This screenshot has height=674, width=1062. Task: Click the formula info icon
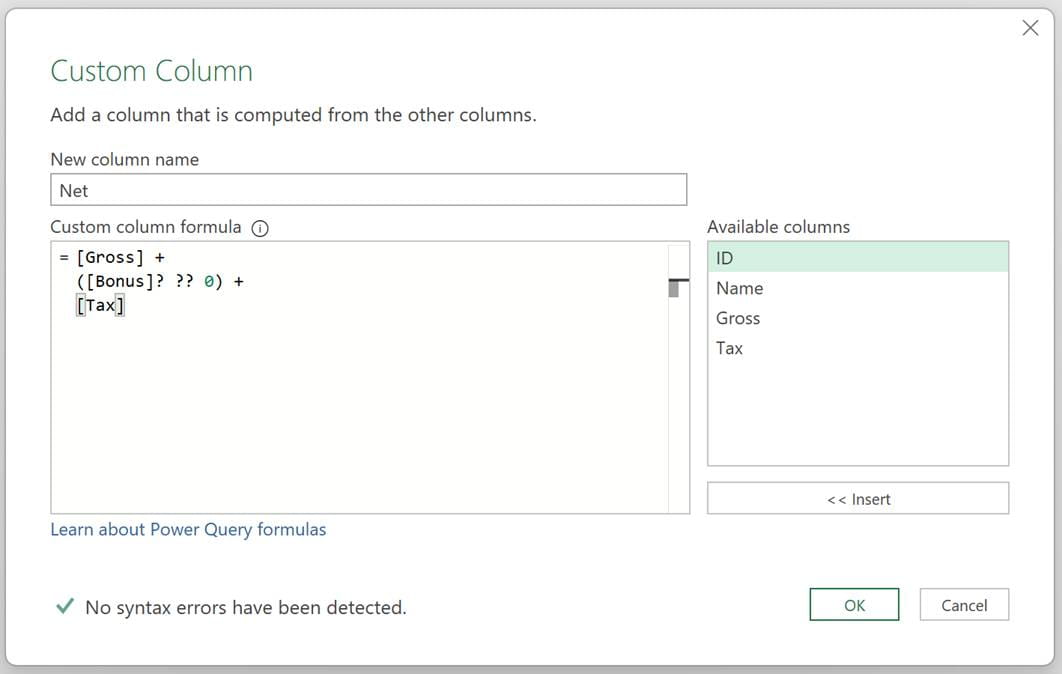pos(260,228)
